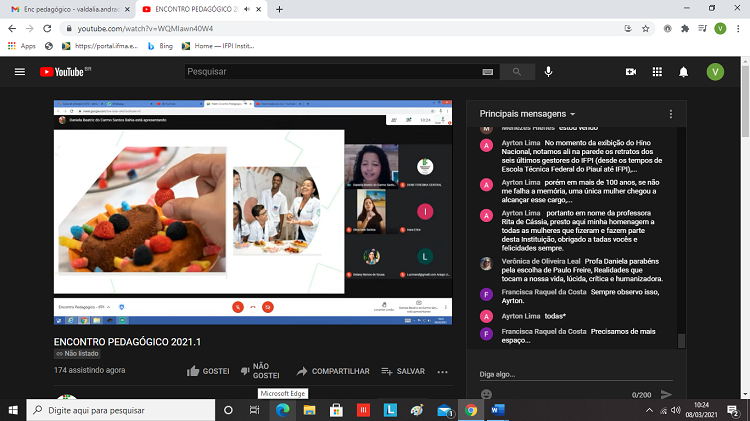Open the Action Center notifications
Image resolution: width=750 pixels, height=421 pixels.
click(x=733, y=410)
